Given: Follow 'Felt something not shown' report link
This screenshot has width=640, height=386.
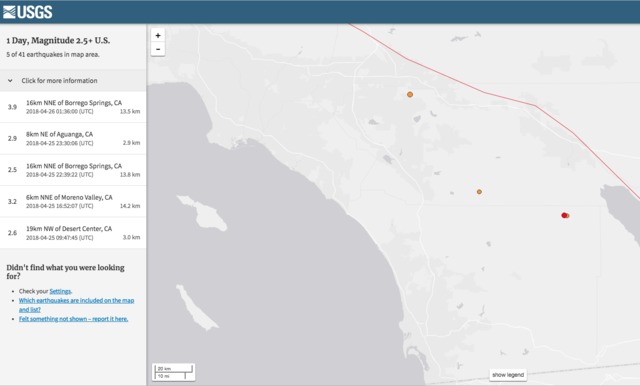Looking at the screenshot, I should 73,319.
